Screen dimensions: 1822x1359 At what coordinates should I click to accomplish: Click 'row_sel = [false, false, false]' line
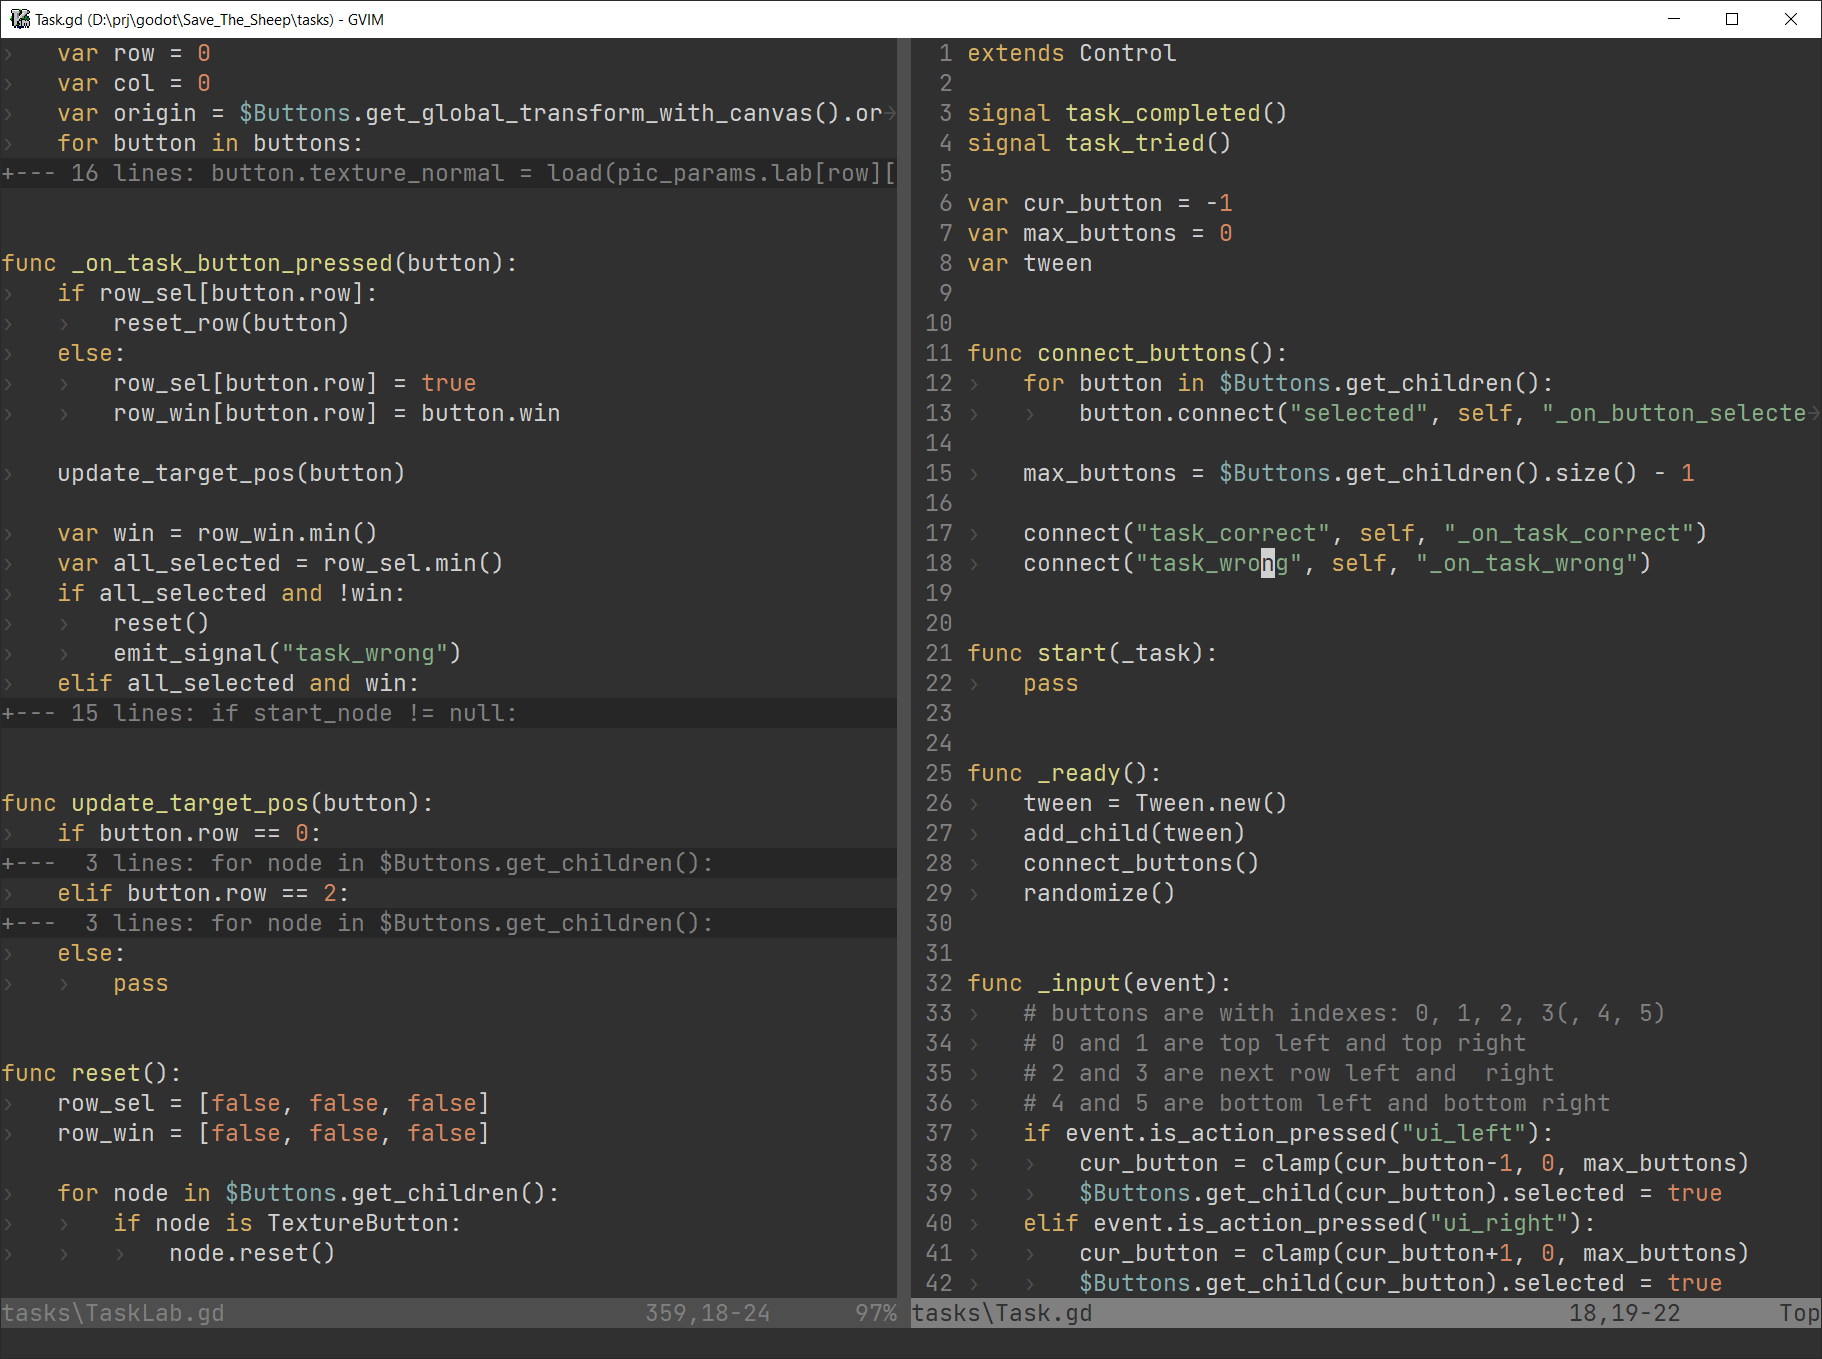coord(273,1103)
